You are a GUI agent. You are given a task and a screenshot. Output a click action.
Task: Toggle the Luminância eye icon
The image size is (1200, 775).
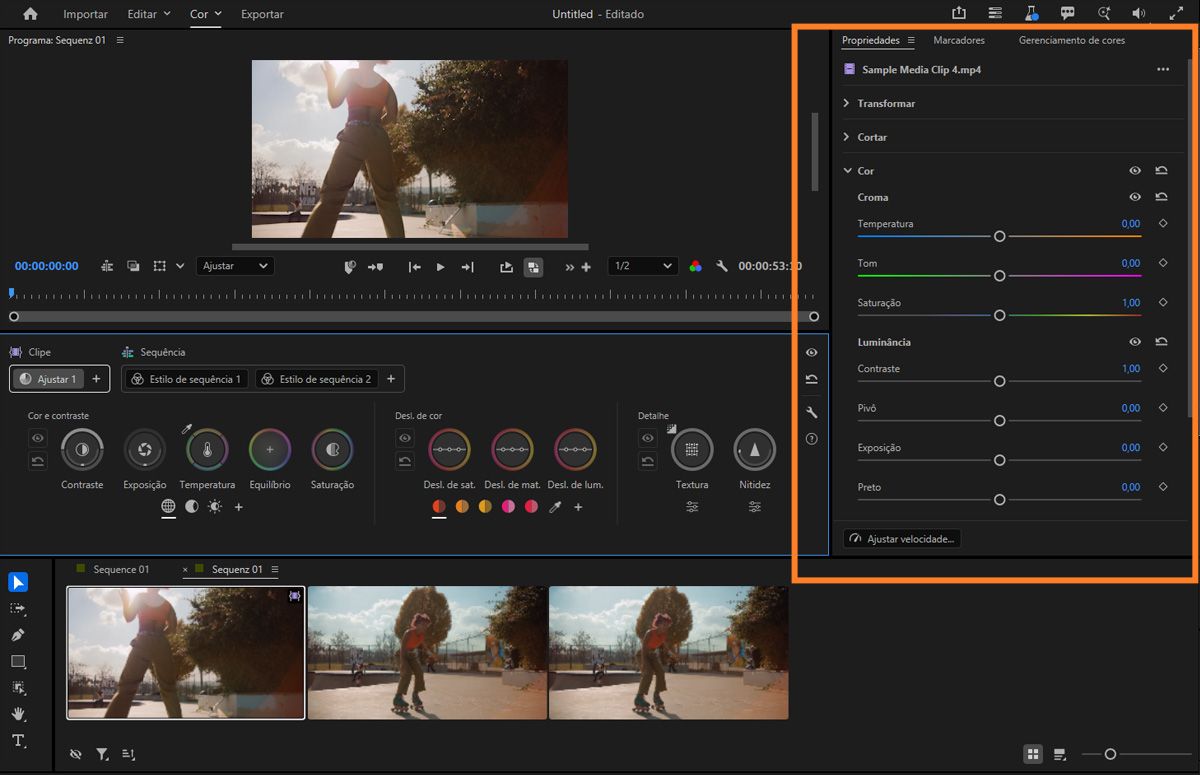point(1135,342)
